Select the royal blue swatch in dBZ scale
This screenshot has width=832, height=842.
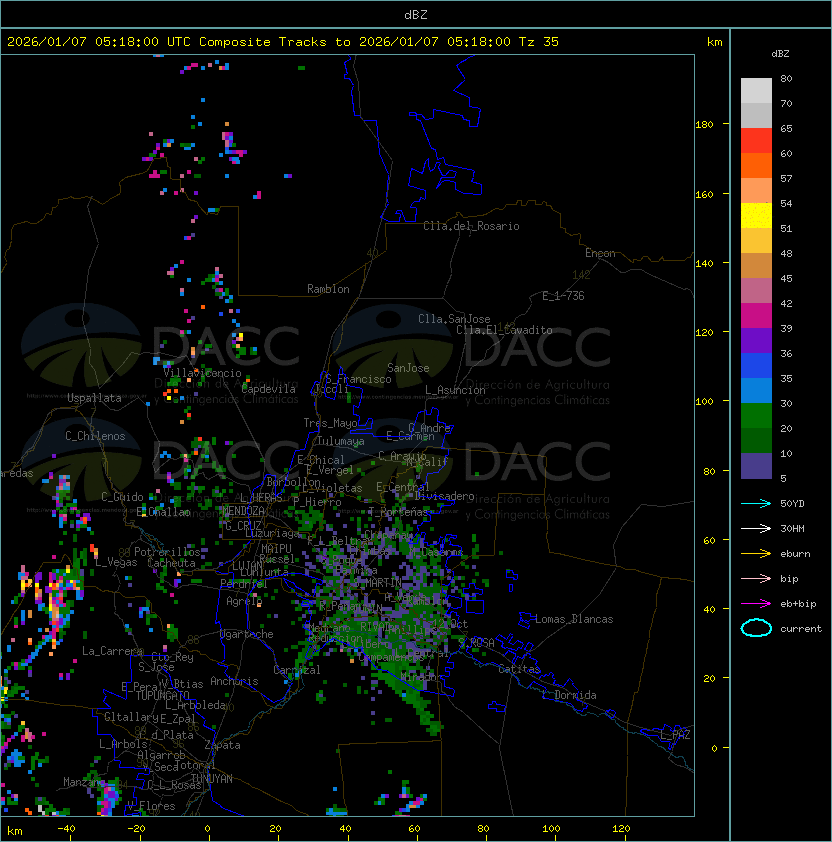click(x=756, y=366)
